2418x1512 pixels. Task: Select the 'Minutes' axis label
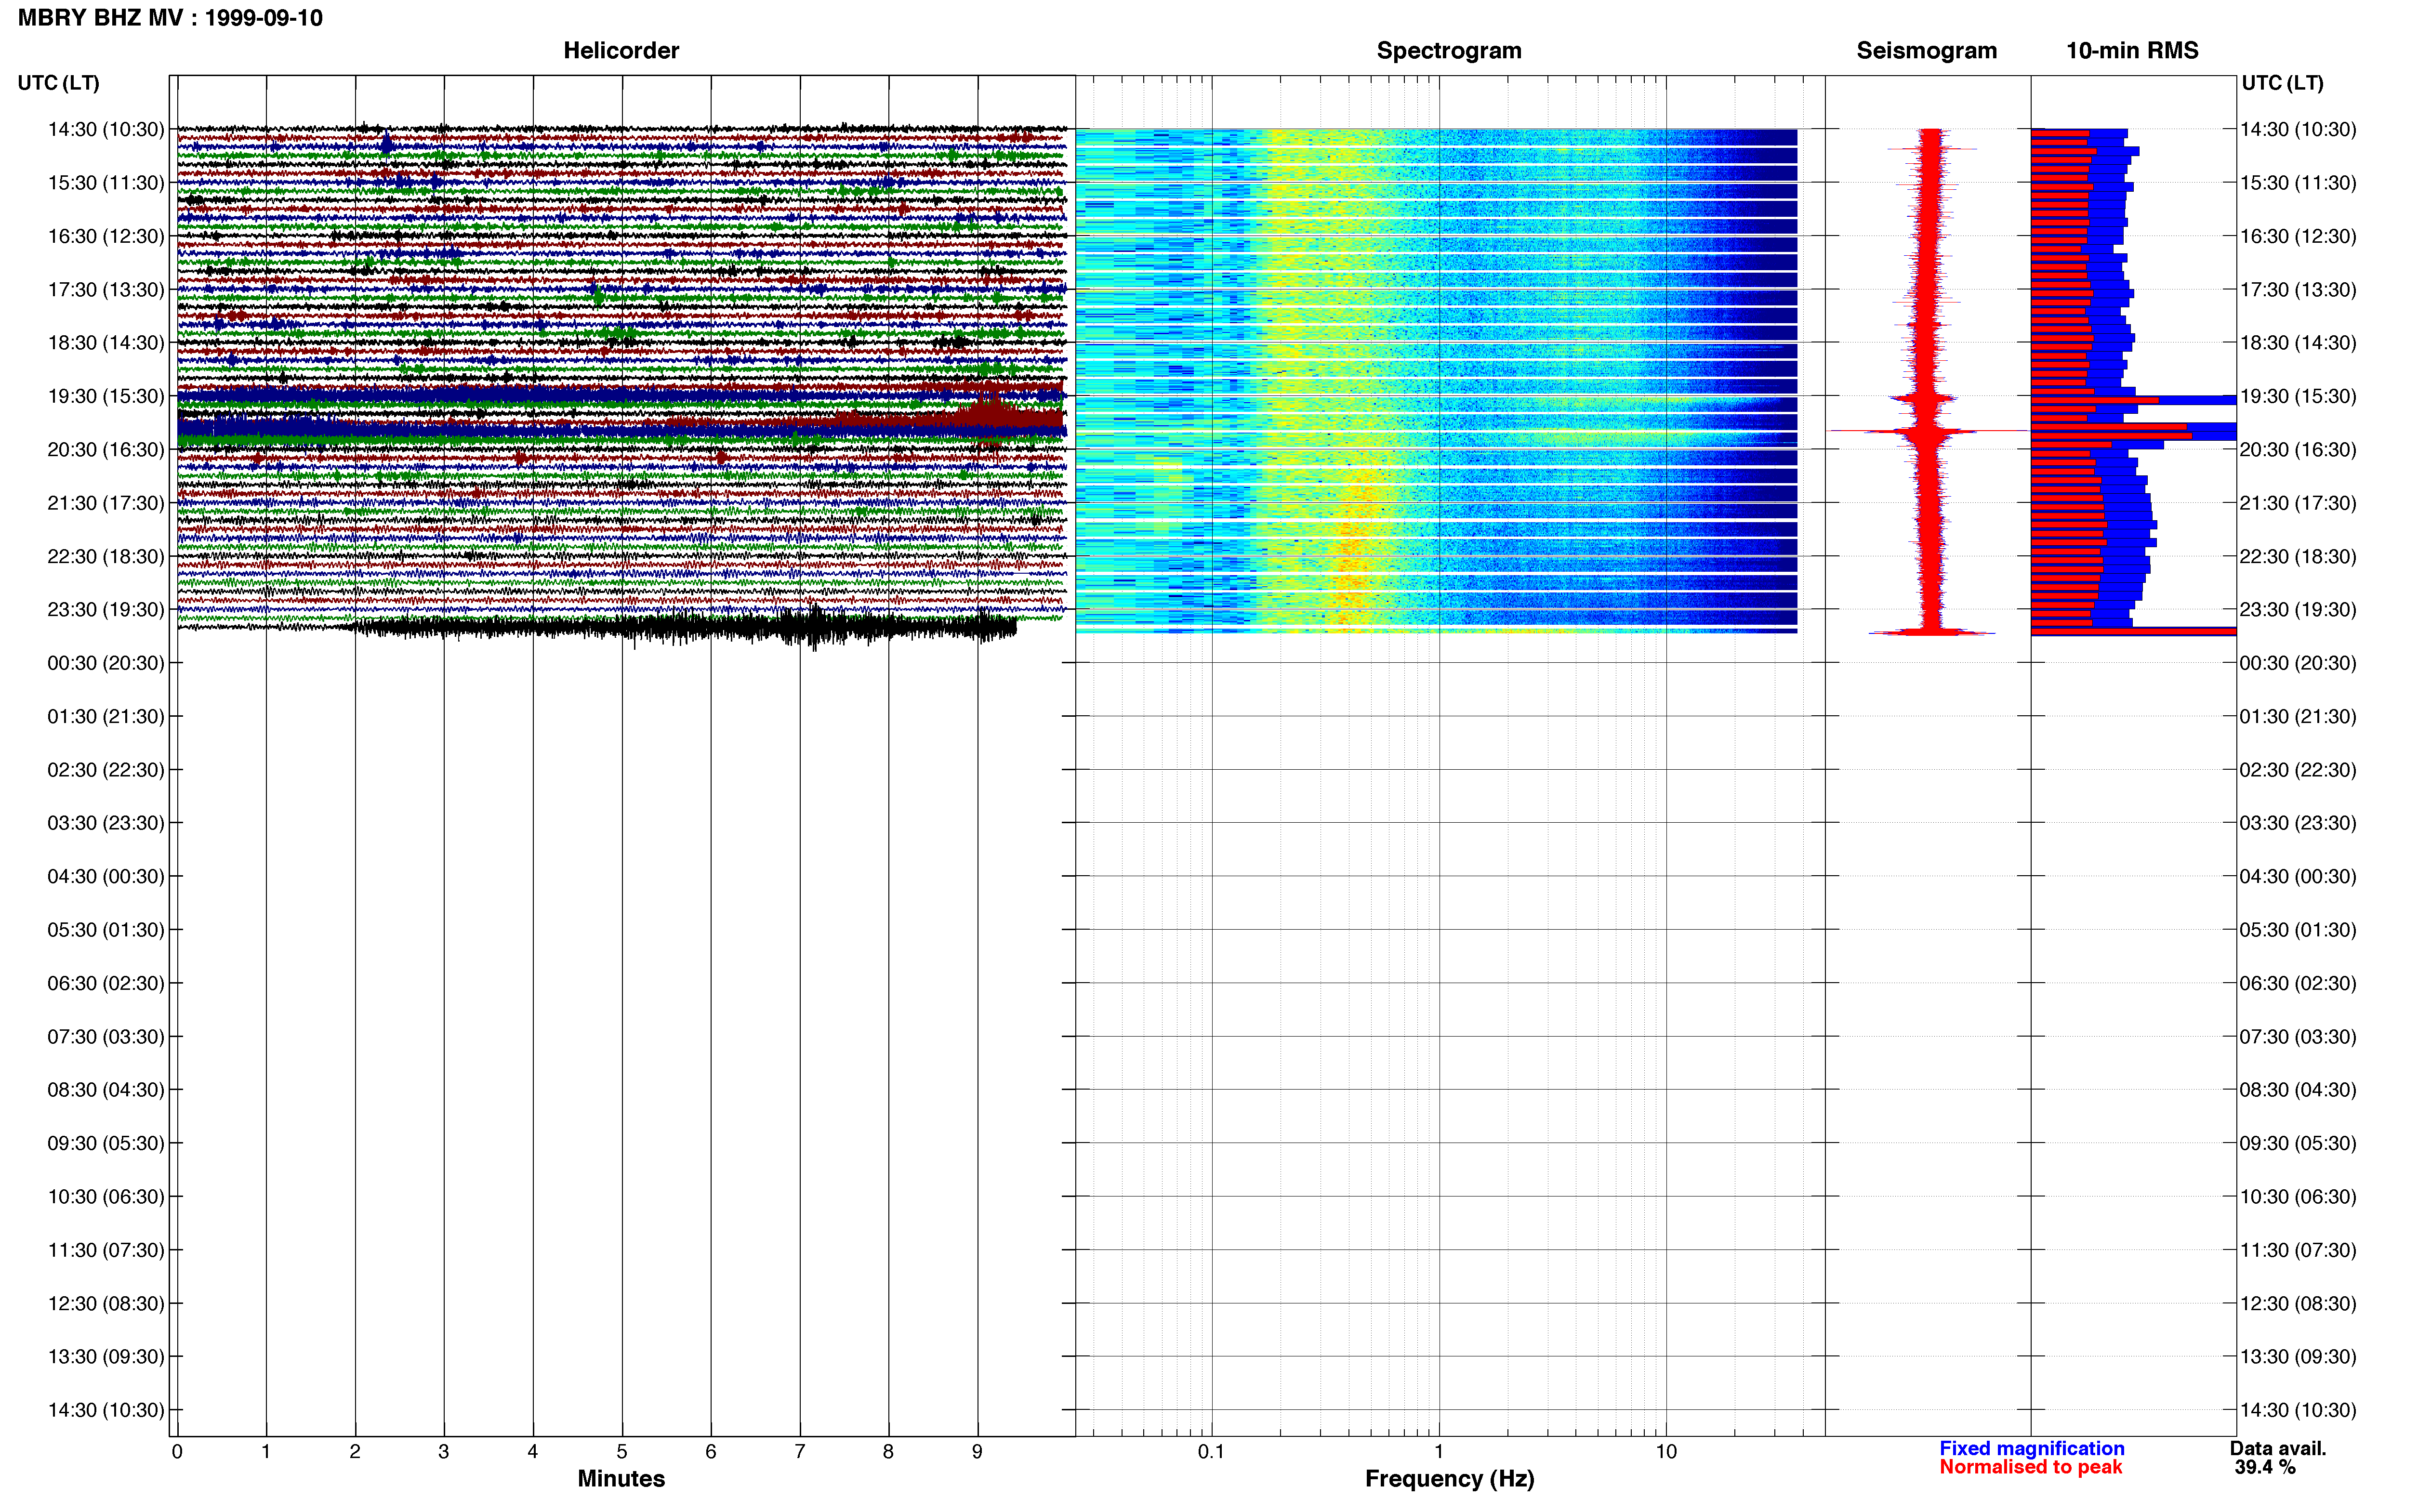click(621, 1478)
